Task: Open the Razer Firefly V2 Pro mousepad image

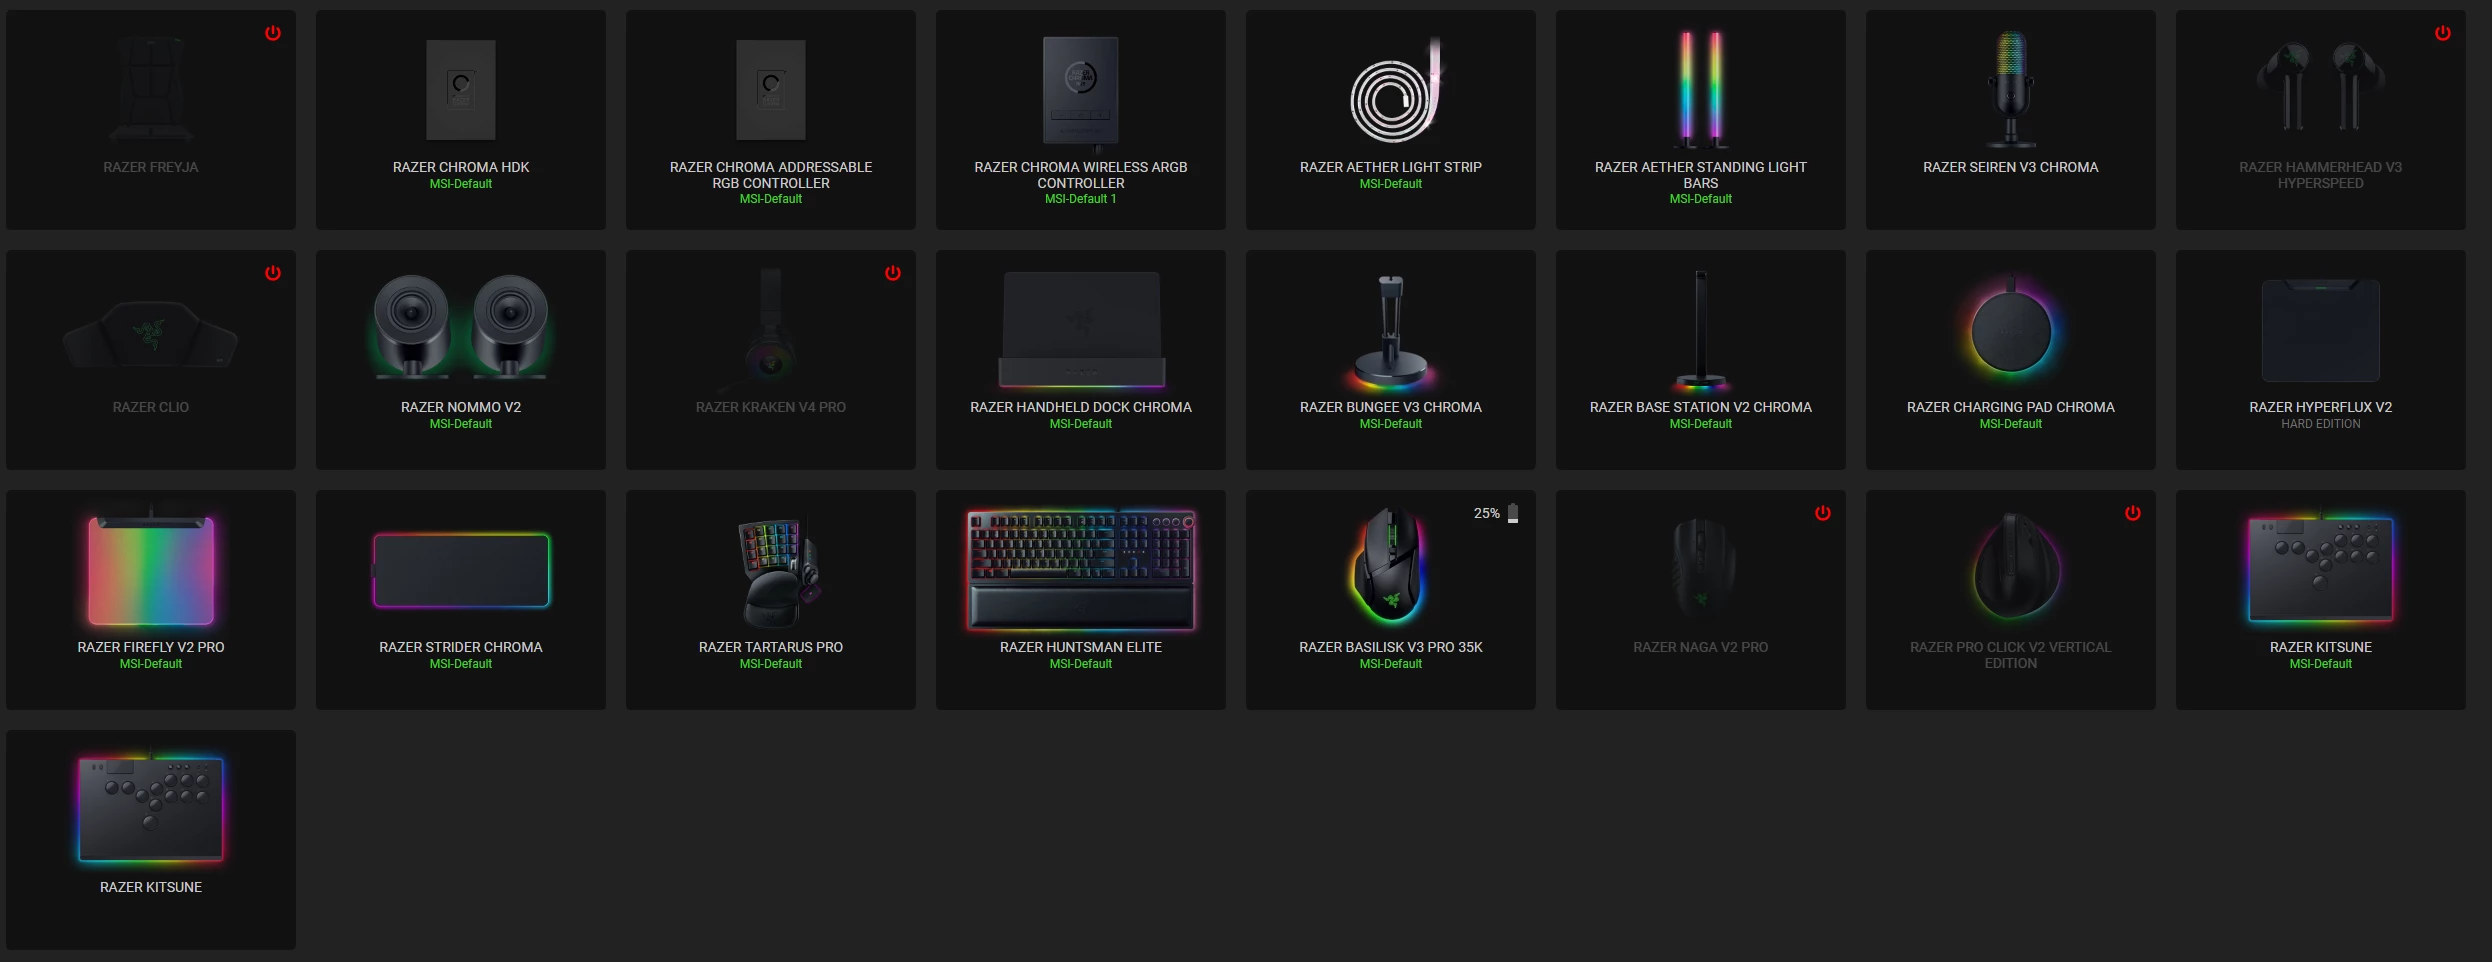Action: [x=151, y=567]
